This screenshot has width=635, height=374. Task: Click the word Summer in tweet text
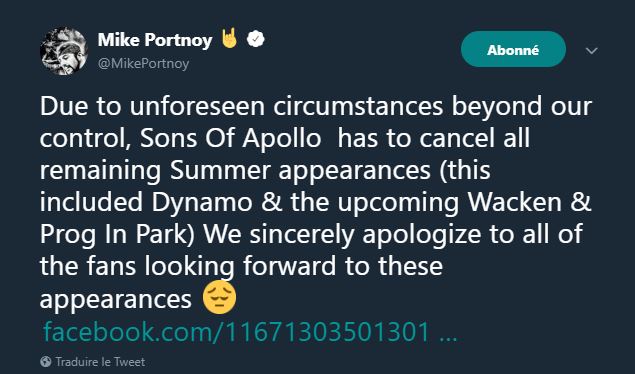(220, 170)
